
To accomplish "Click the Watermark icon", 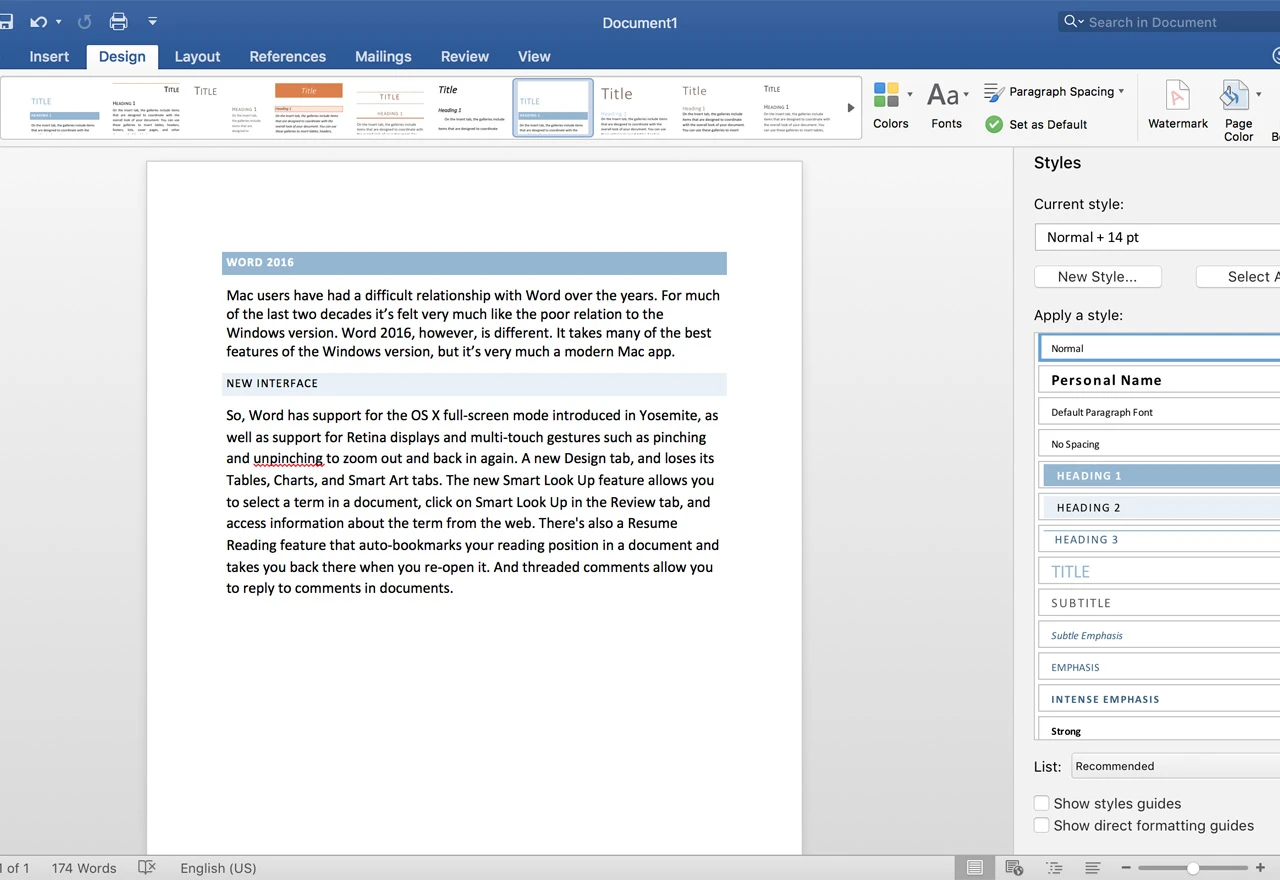I will pyautogui.click(x=1178, y=97).
